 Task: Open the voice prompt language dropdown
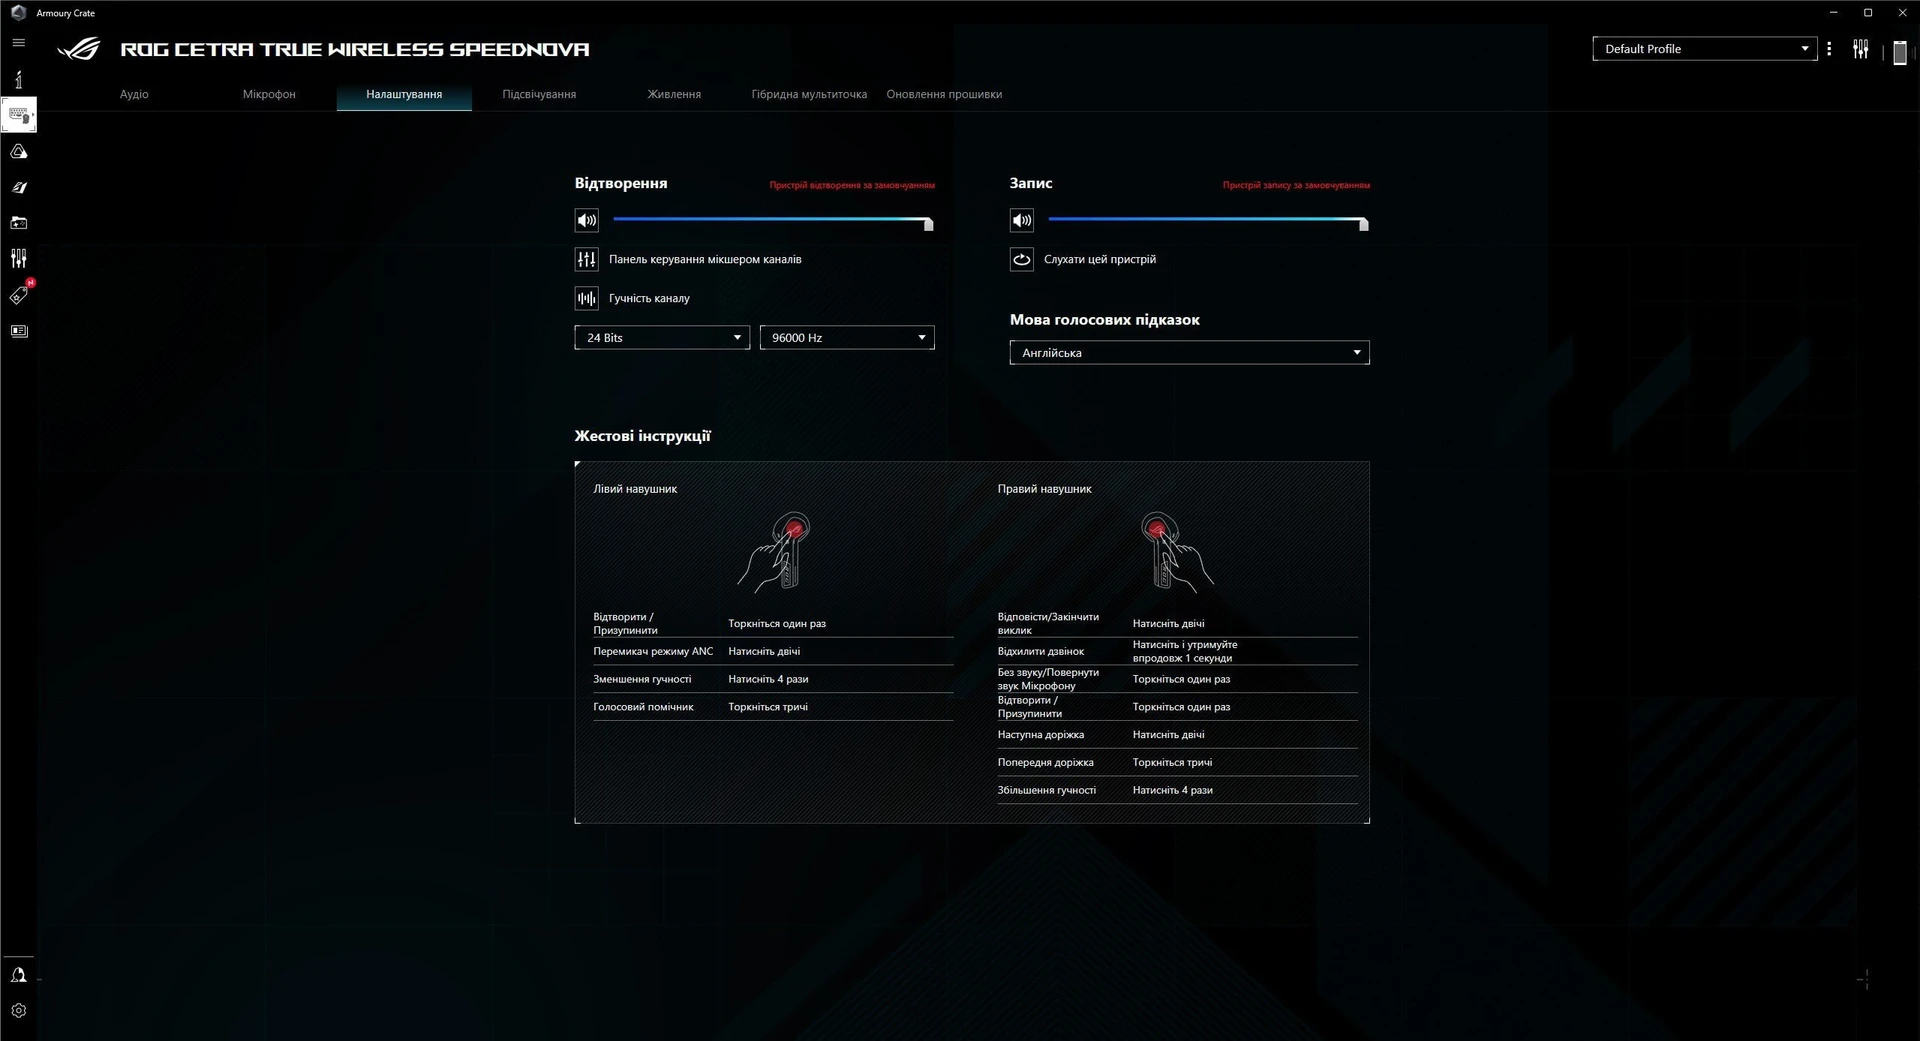point(1189,353)
